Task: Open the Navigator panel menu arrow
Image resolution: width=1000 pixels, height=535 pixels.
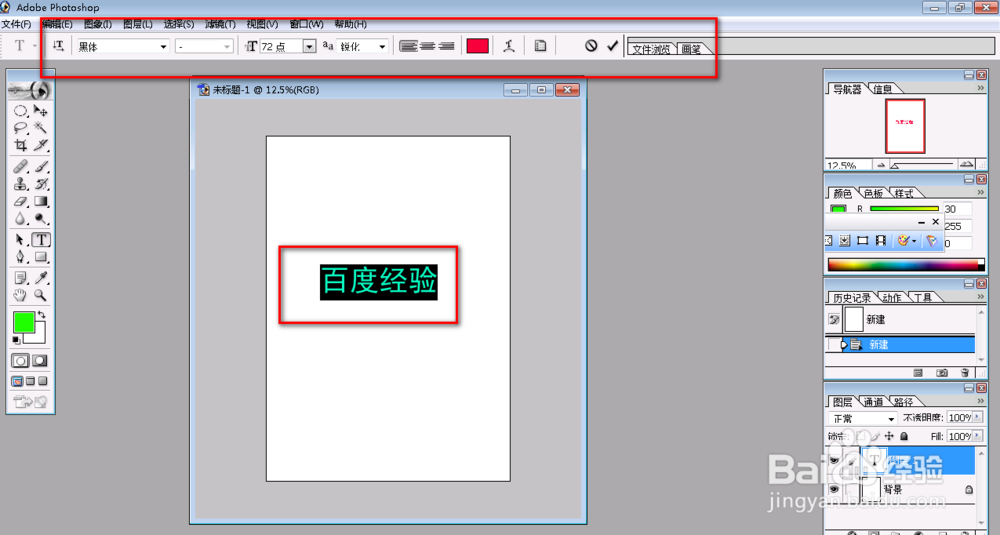Action: pos(981,89)
